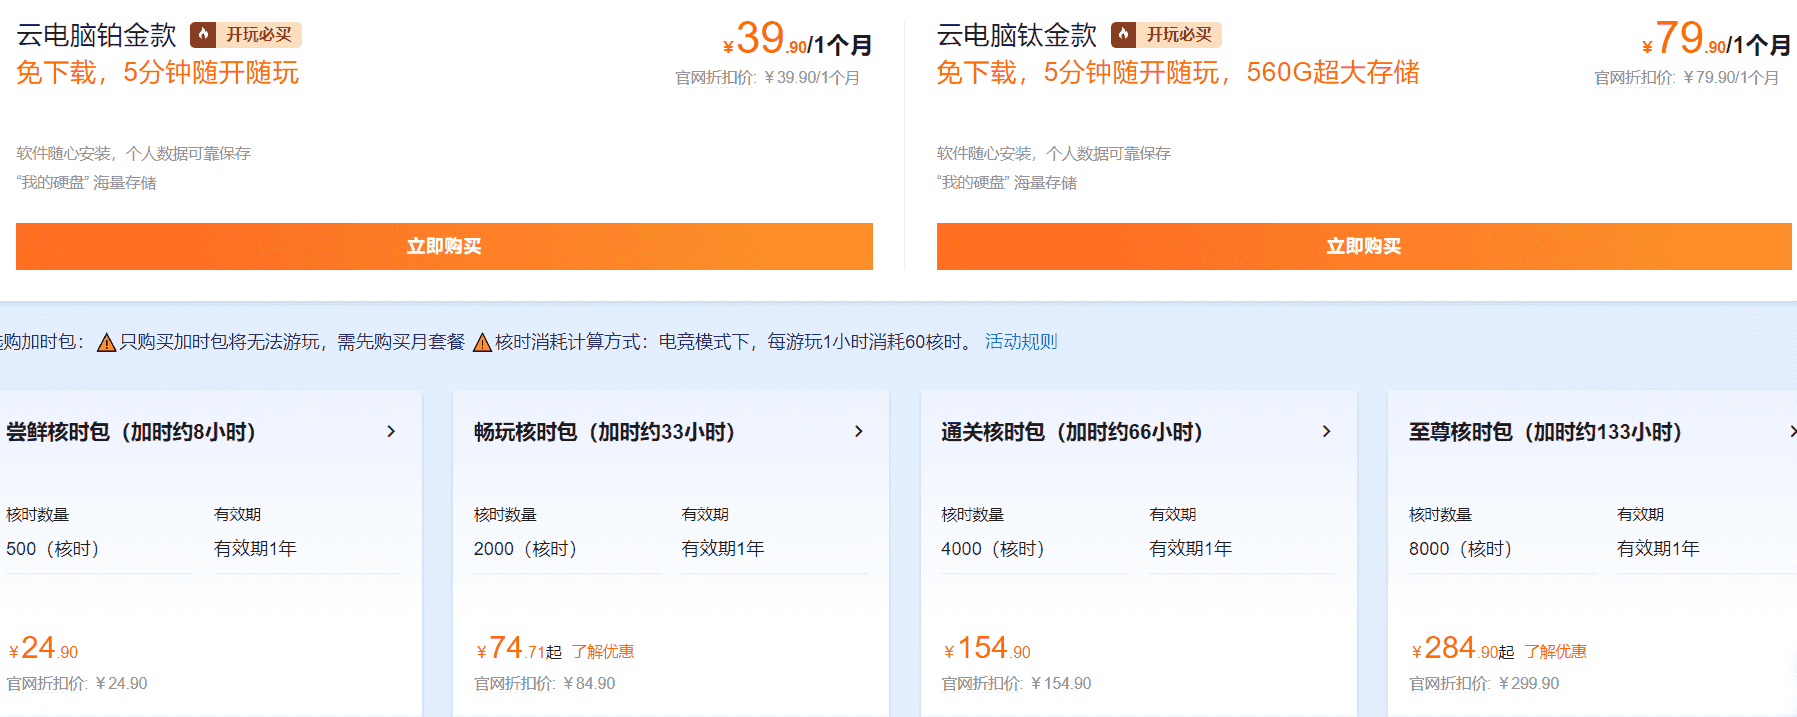Click the flame icon beside 云电脑钛金款
Viewport: 1797px width, 717px height.
tap(1124, 35)
